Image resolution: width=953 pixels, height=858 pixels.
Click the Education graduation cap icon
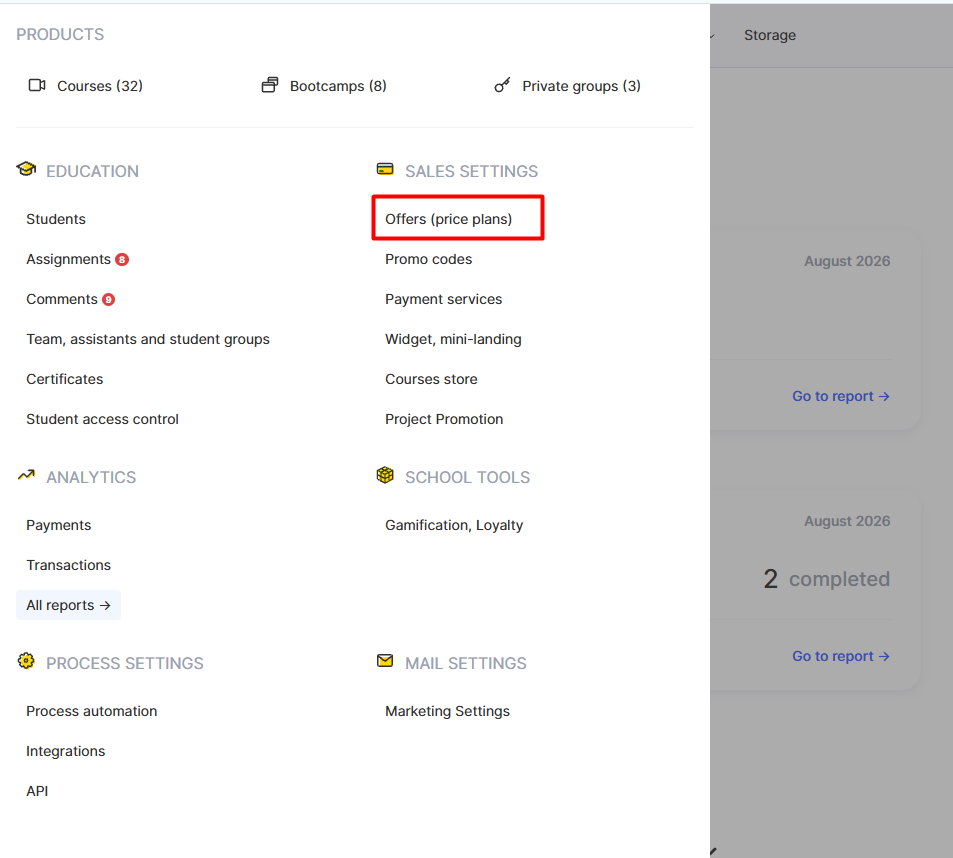coord(26,169)
